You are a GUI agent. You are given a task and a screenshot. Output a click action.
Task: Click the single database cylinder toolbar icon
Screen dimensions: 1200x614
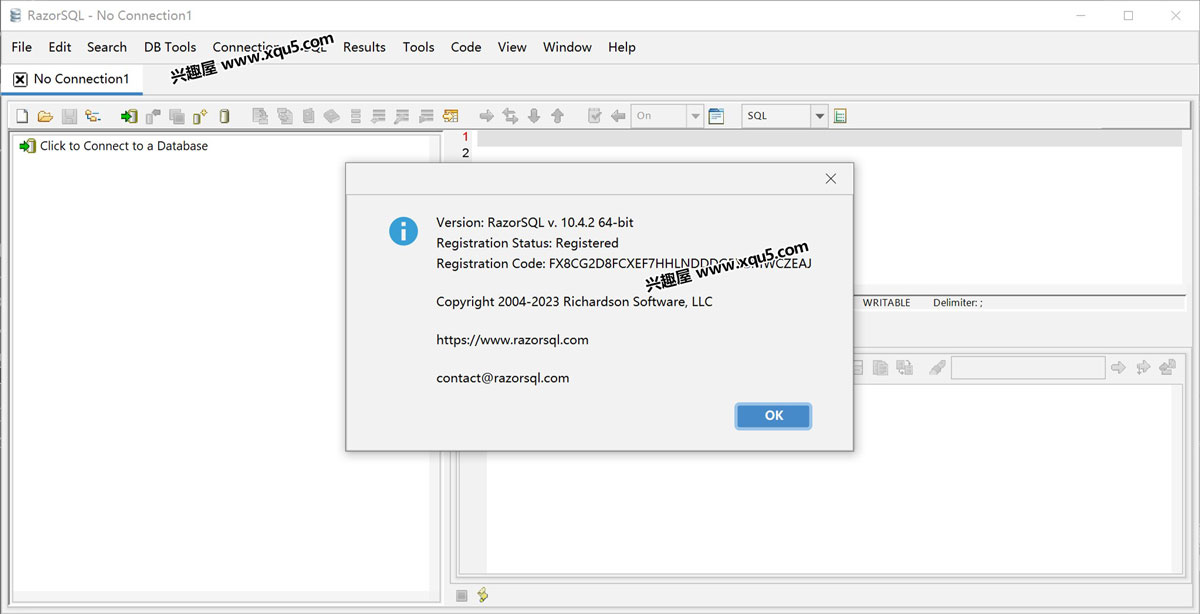pyautogui.click(x=224, y=116)
